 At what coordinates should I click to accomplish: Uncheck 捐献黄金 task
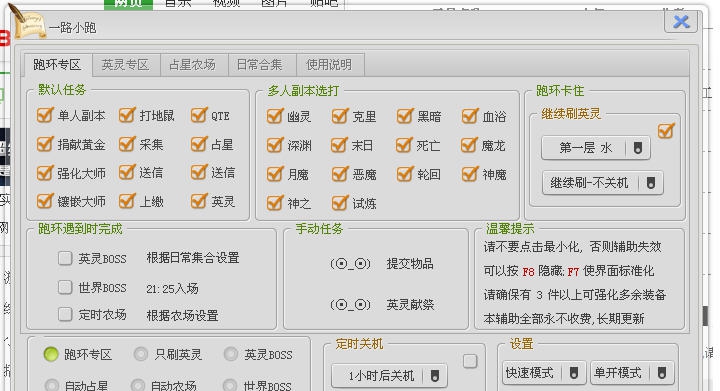tap(45, 144)
